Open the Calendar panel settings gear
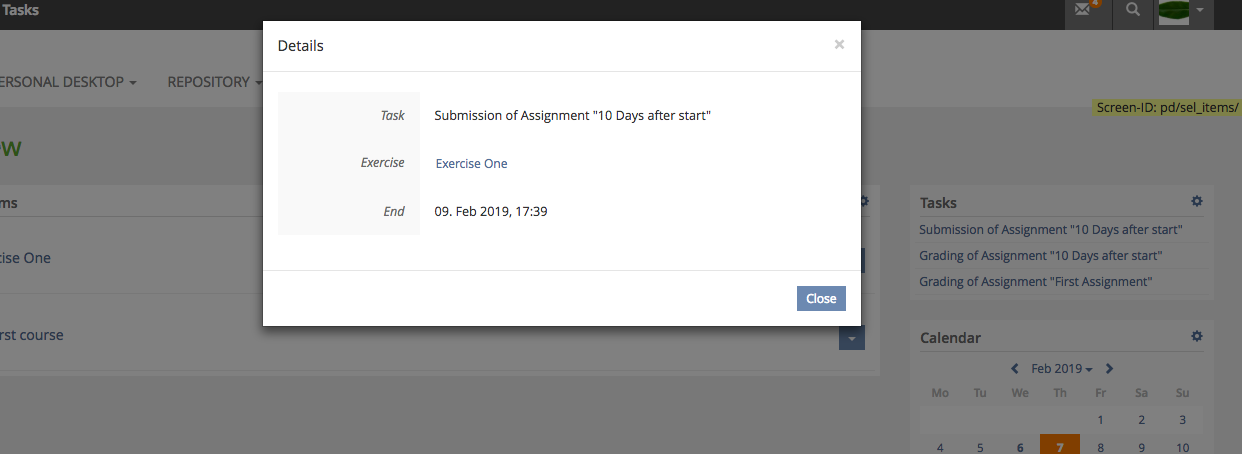 [1197, 337]
